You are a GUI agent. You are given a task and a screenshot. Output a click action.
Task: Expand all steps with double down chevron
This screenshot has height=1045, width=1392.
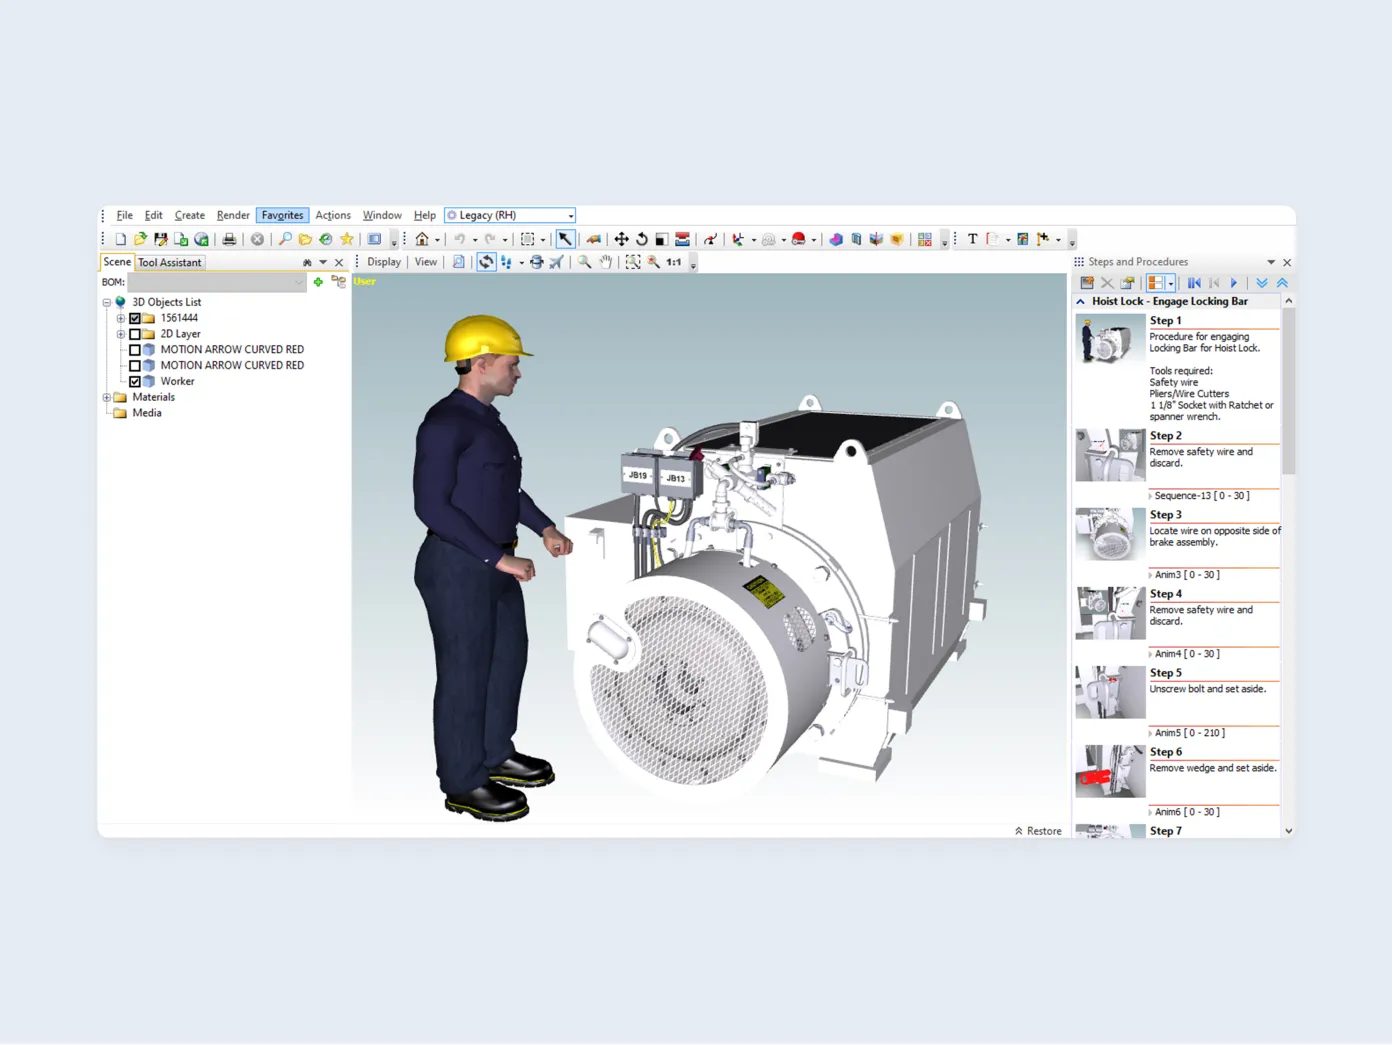coord(1262,283)
